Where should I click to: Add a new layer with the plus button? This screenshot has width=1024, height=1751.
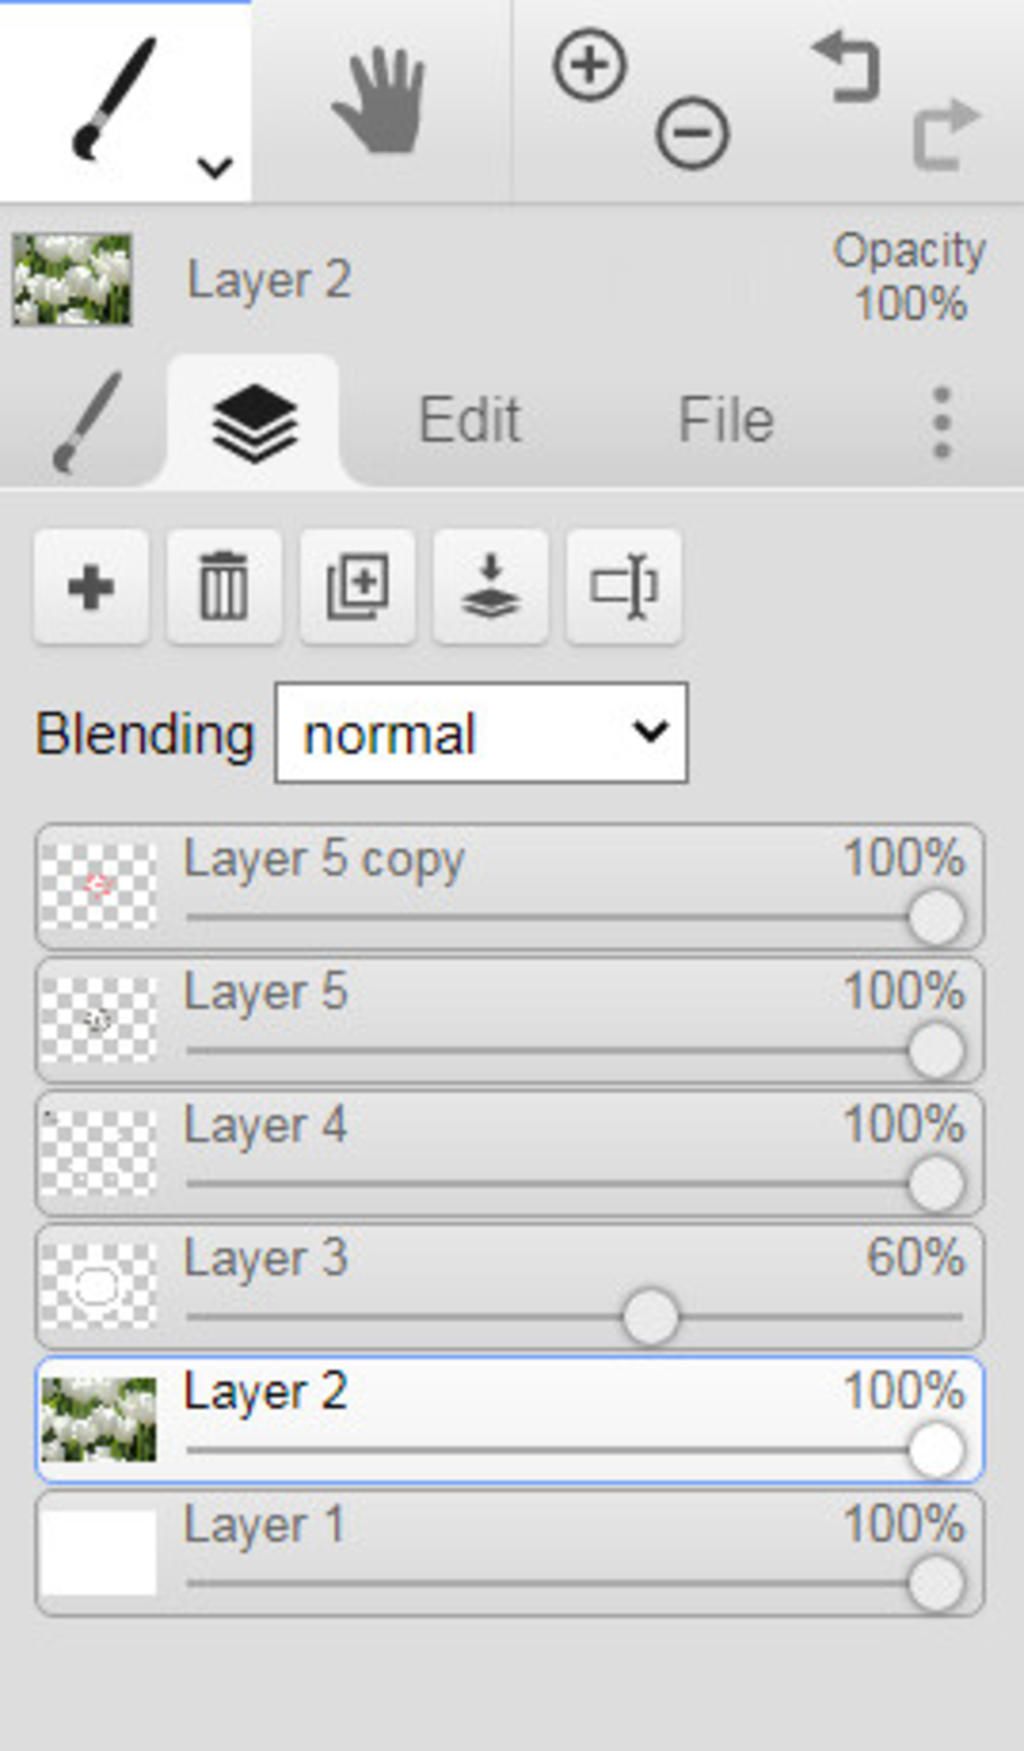[91, 587]
